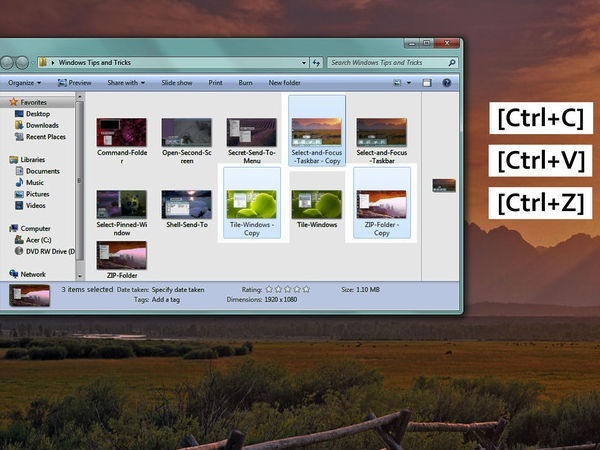Expand the Share with dropdown
This screenshot has height=450, width=600.
126,82
